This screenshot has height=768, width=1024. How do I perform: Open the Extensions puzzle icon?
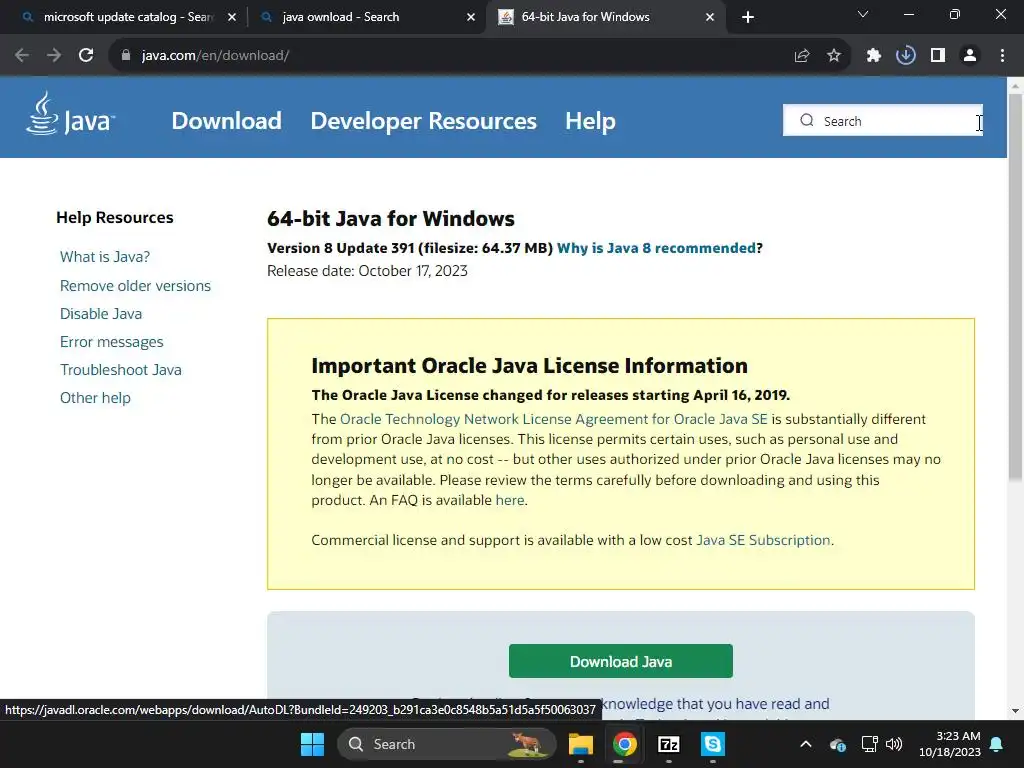(874, 56)
